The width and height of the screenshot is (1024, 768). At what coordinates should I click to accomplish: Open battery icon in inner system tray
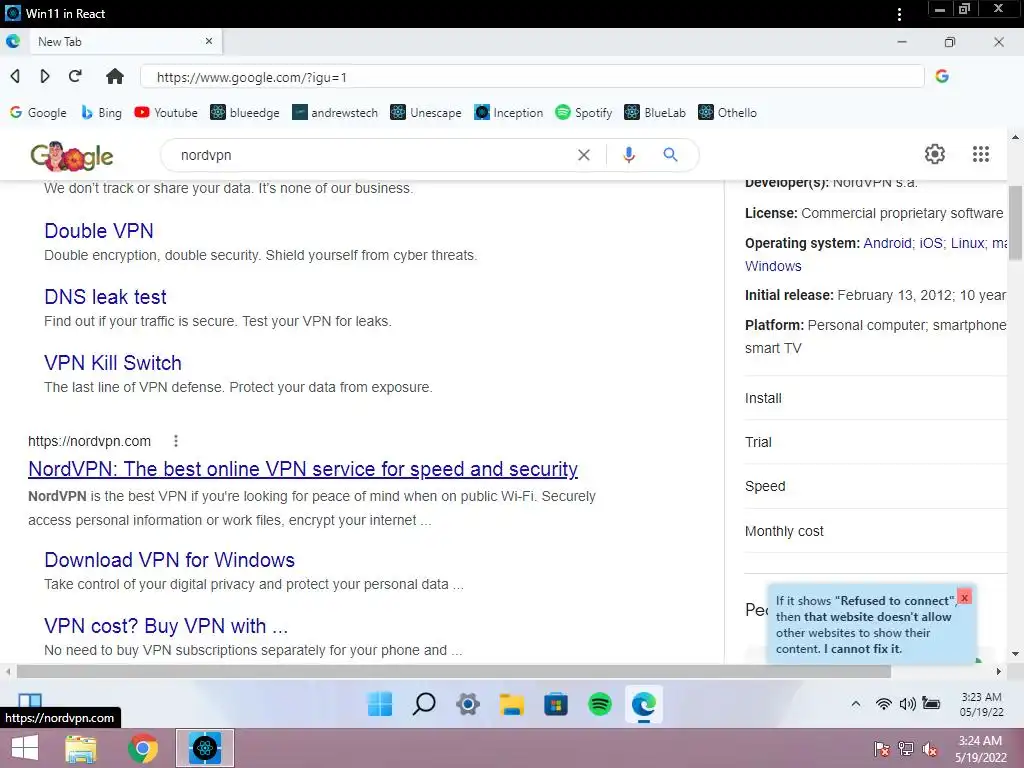click(x=931, y=703)
